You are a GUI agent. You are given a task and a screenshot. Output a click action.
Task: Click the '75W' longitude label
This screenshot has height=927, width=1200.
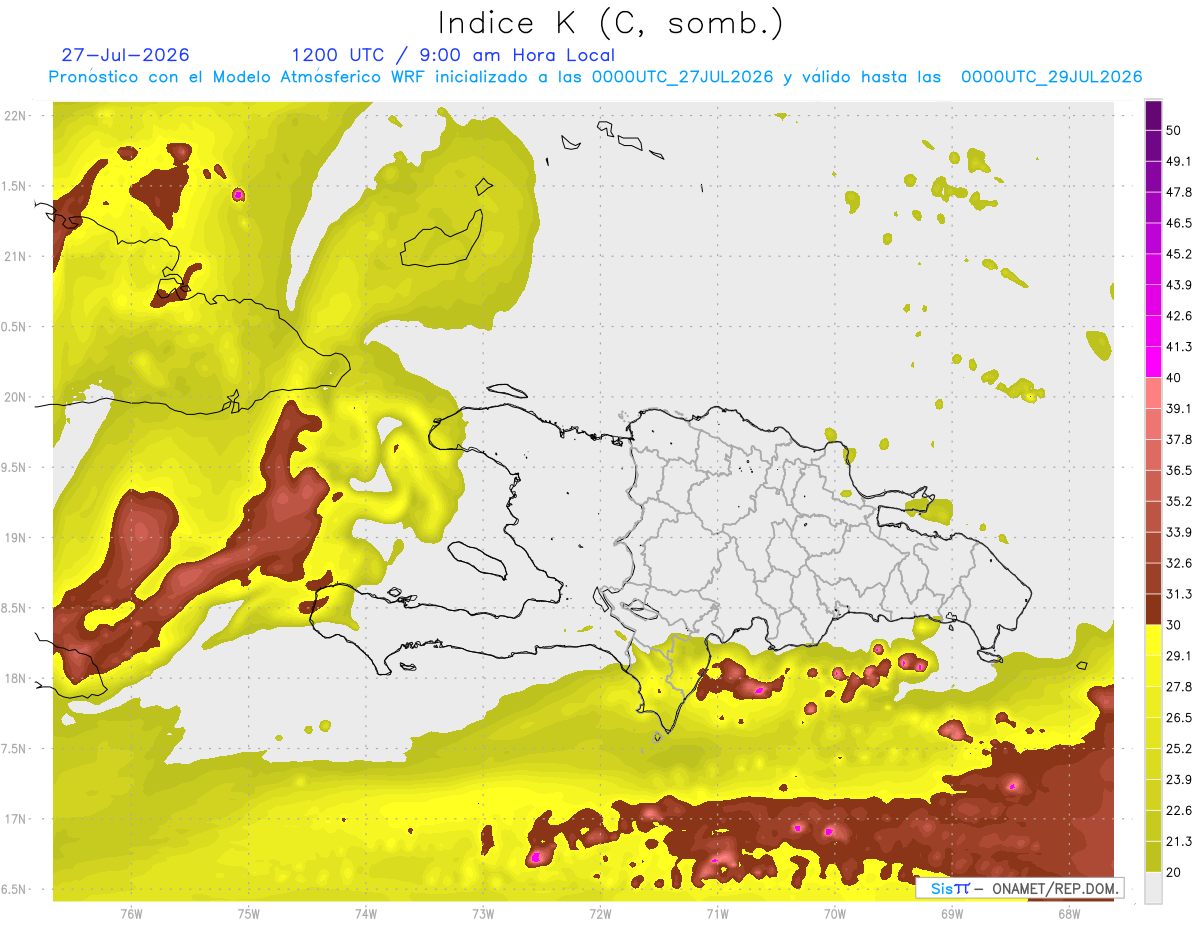coord(248,913)
